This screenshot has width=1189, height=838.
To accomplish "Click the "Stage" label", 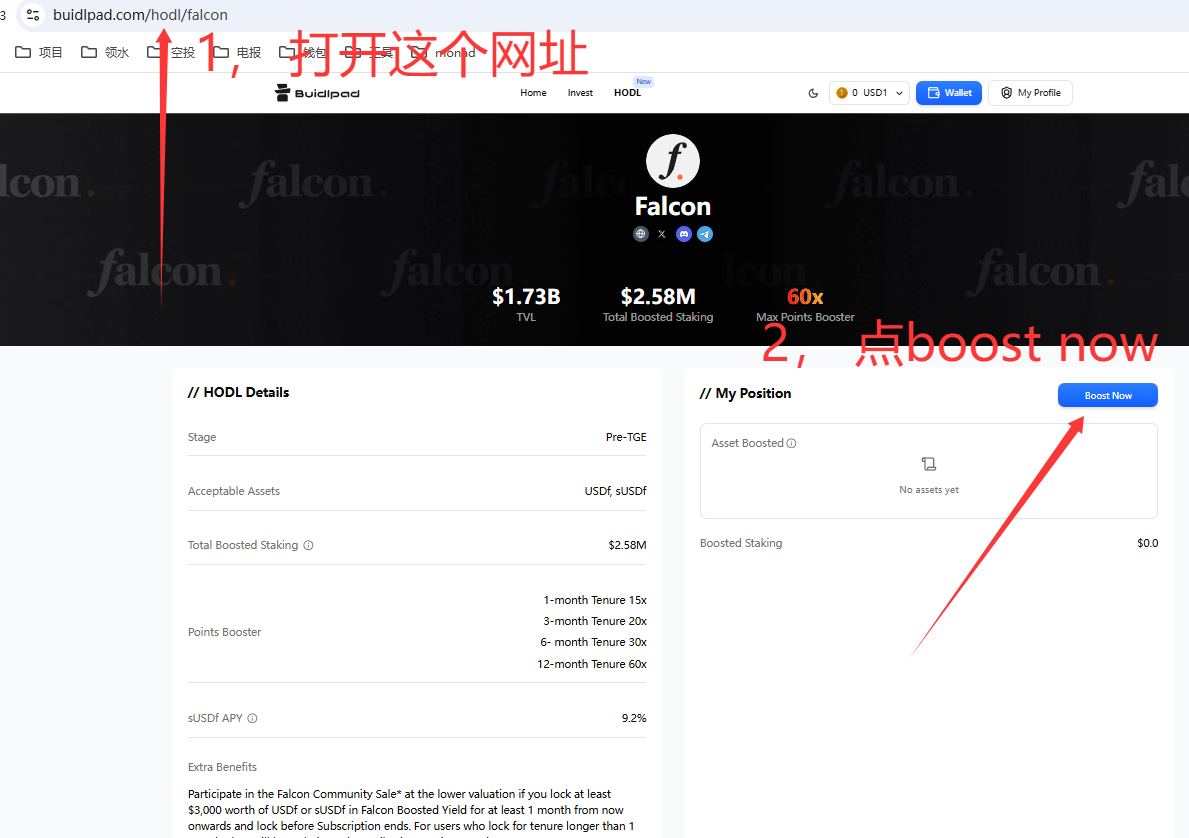I will click(202, 437).
